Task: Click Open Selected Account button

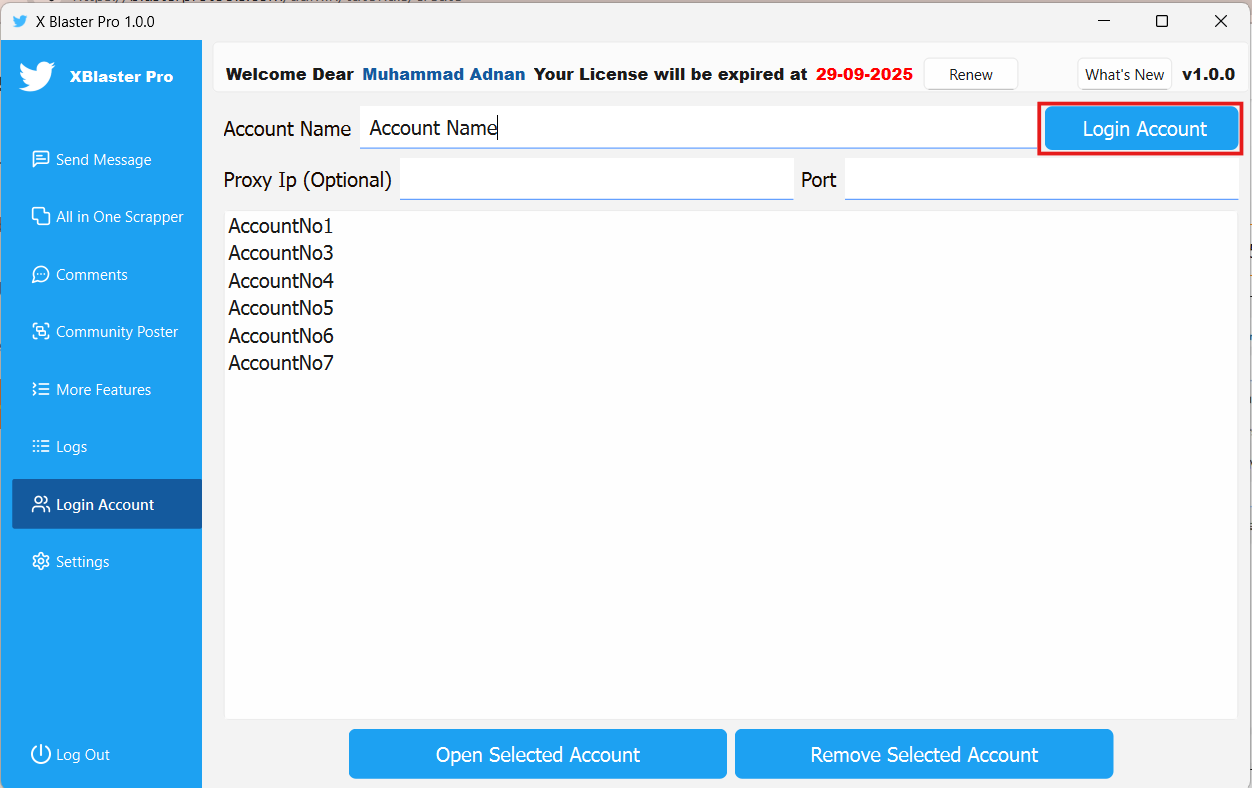Action: pyautogui.click(x=537, y=754)
